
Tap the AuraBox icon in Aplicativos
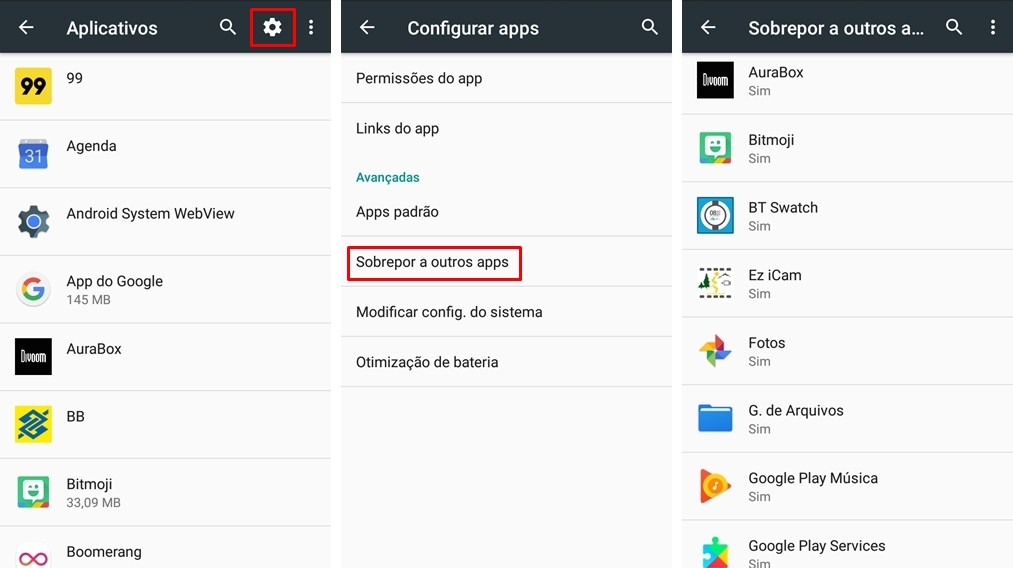pyautogui.click(x=33, y=357)
